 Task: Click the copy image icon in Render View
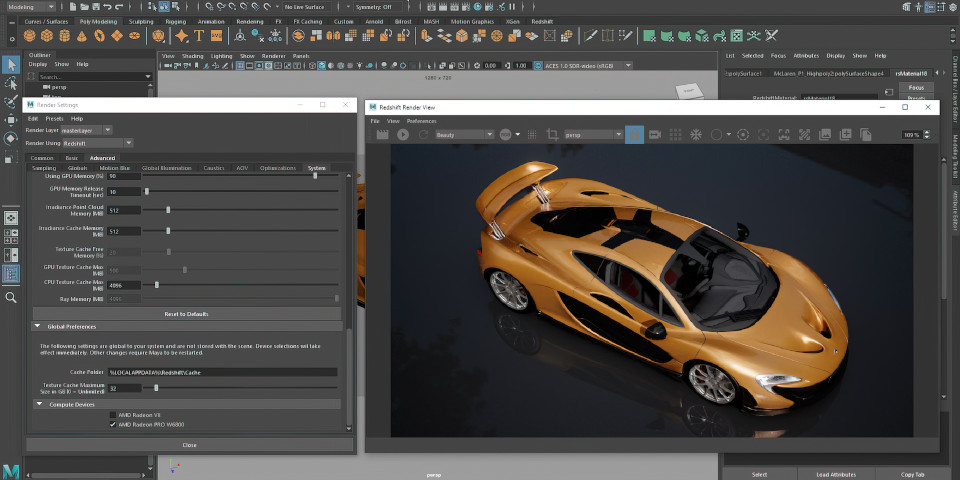(866, 134)
